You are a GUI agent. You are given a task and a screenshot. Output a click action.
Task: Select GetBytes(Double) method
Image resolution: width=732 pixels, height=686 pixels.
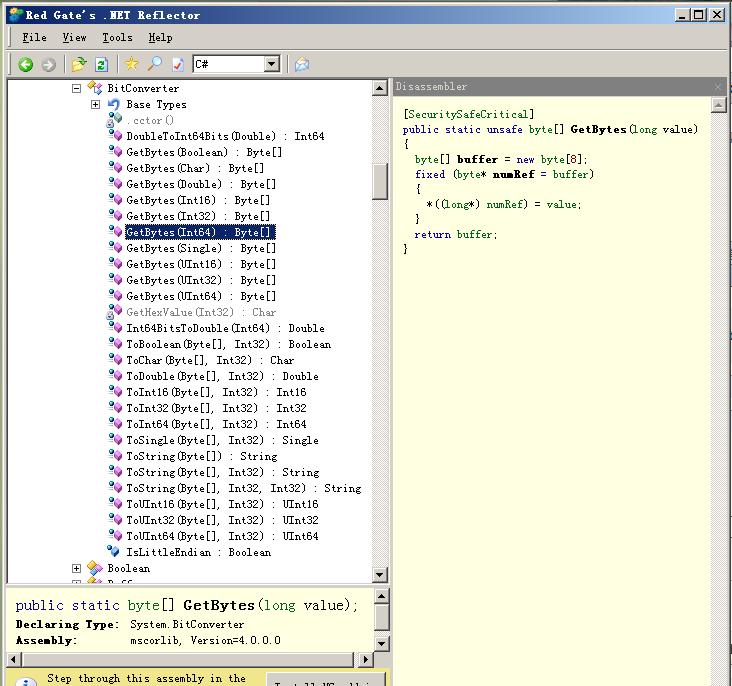coord(201,184)
